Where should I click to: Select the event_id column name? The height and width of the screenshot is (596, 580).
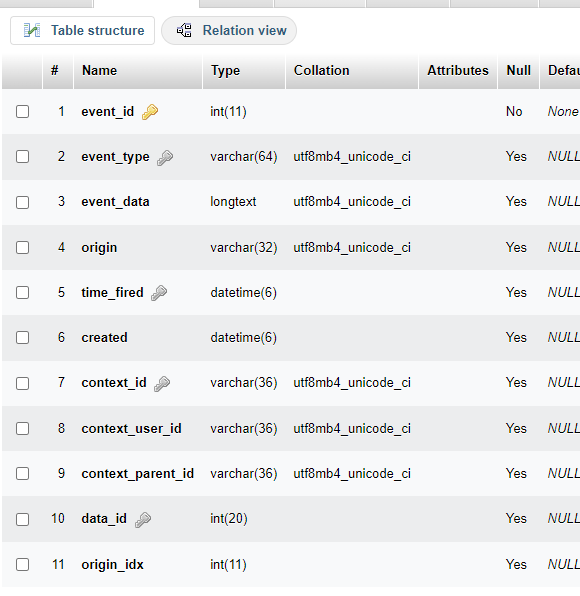click(108, 112)
